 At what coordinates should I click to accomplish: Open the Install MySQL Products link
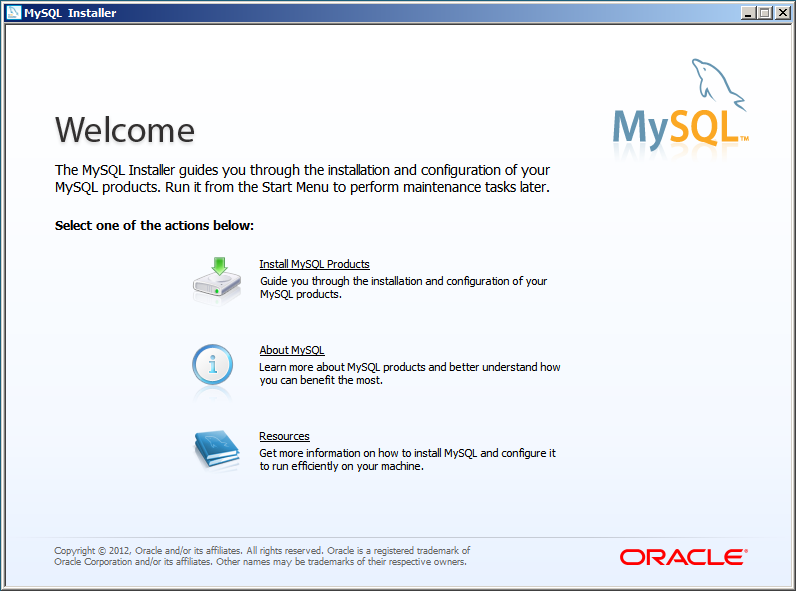click(x=314, y=264)
